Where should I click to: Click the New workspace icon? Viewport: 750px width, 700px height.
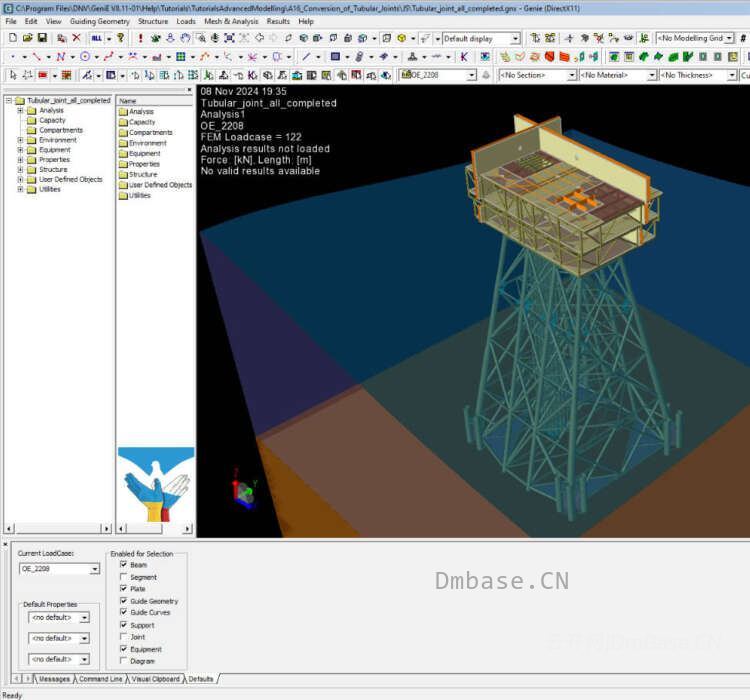point(13,38)
